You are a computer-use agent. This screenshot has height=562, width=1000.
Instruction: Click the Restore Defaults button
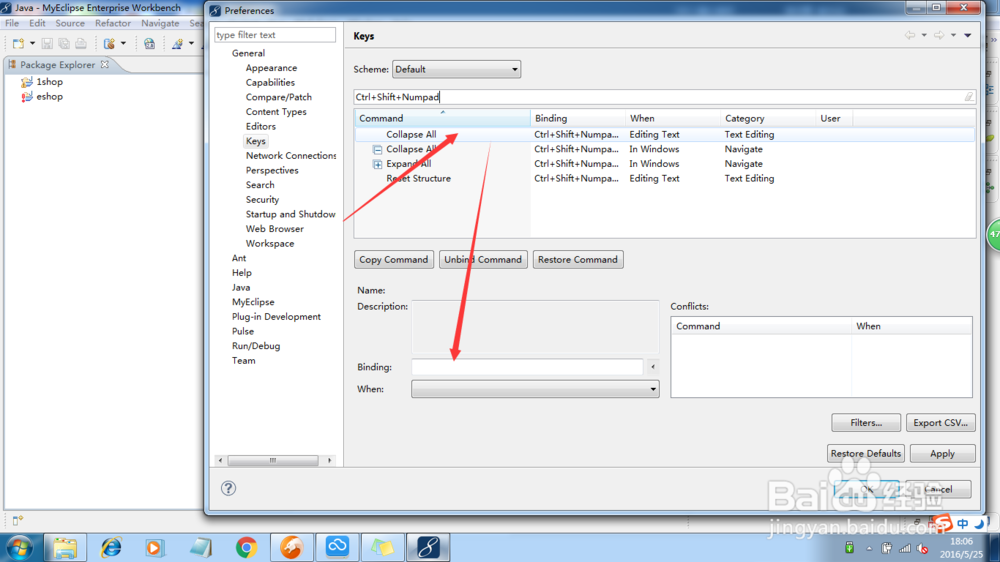tap(866, 454)
